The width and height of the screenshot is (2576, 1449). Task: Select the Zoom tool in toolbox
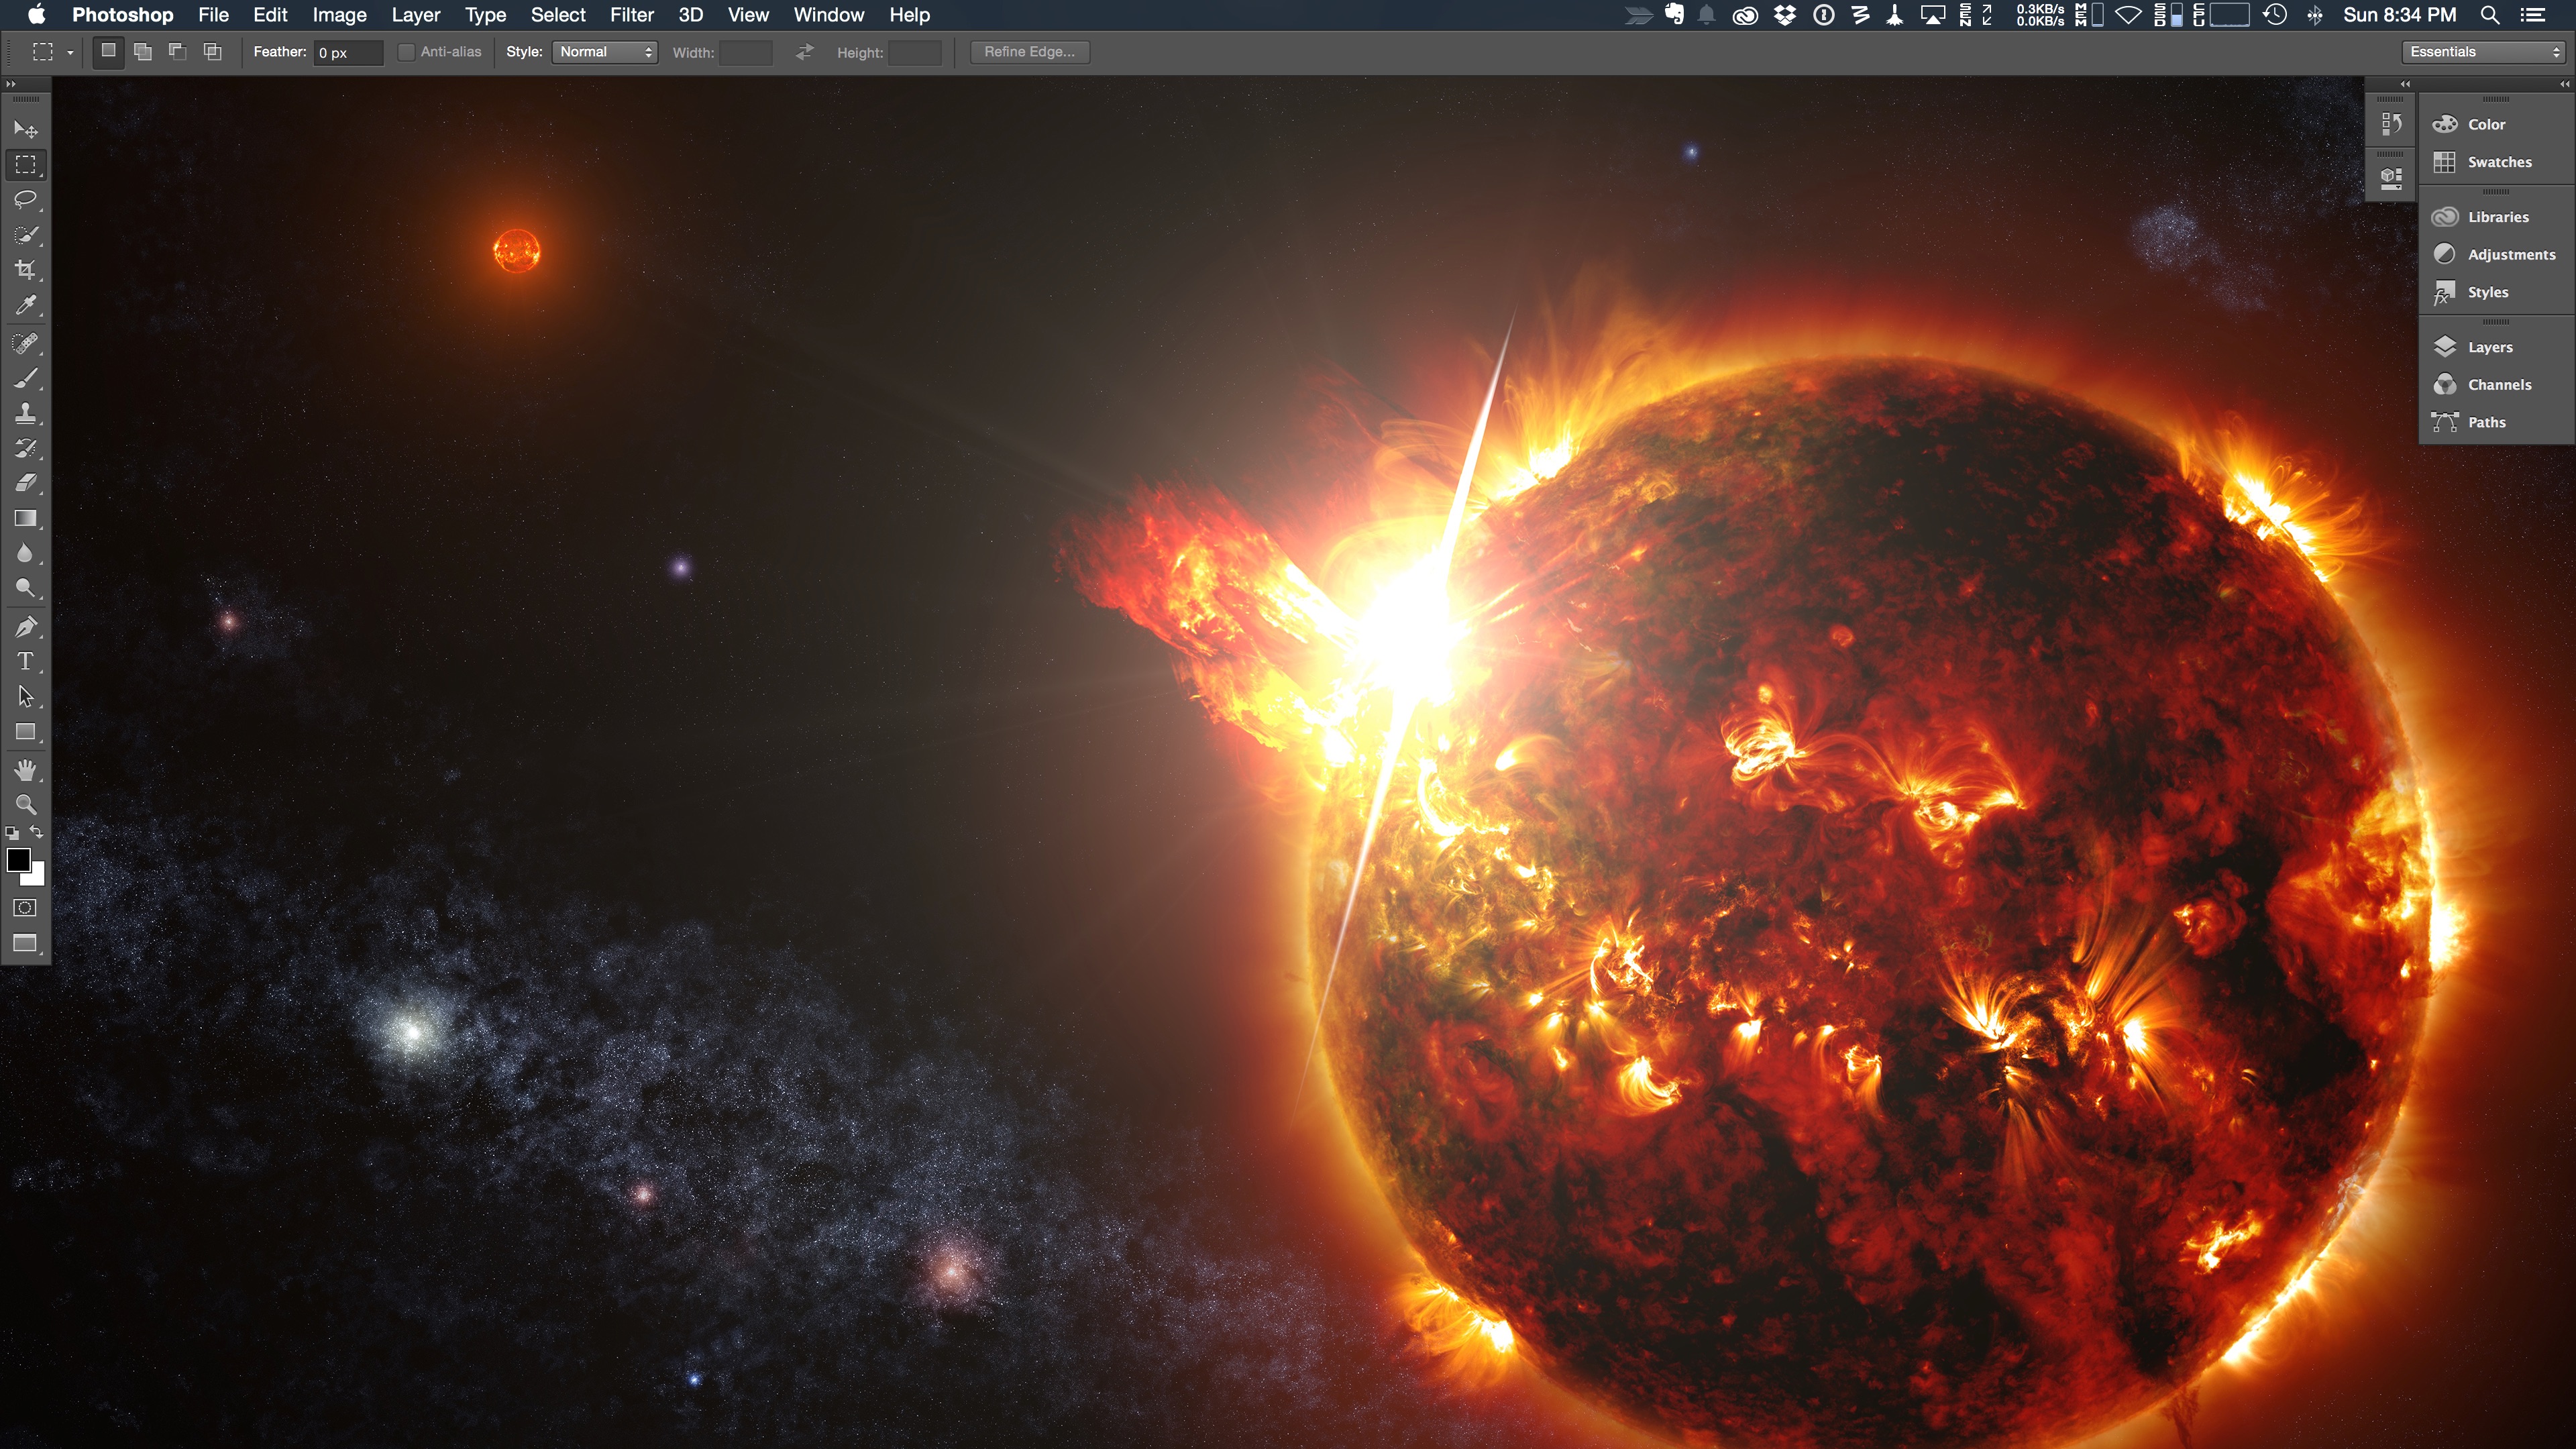click(25, 804)
